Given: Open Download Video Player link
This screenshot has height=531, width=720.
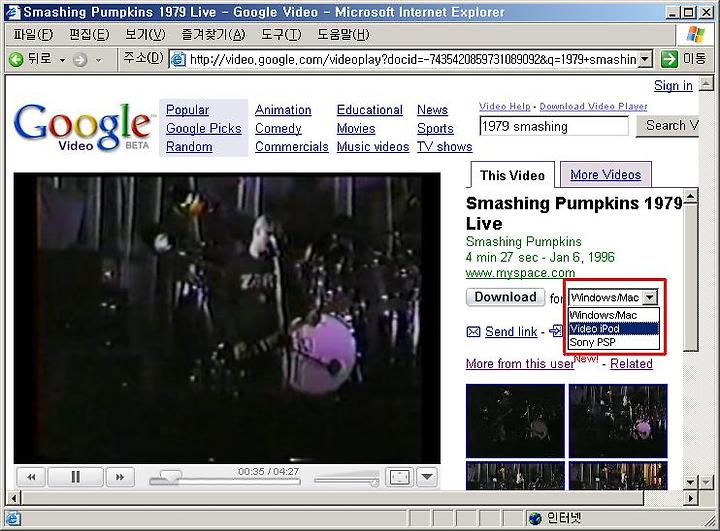Looking at the screenshot, I should (593, 107).
